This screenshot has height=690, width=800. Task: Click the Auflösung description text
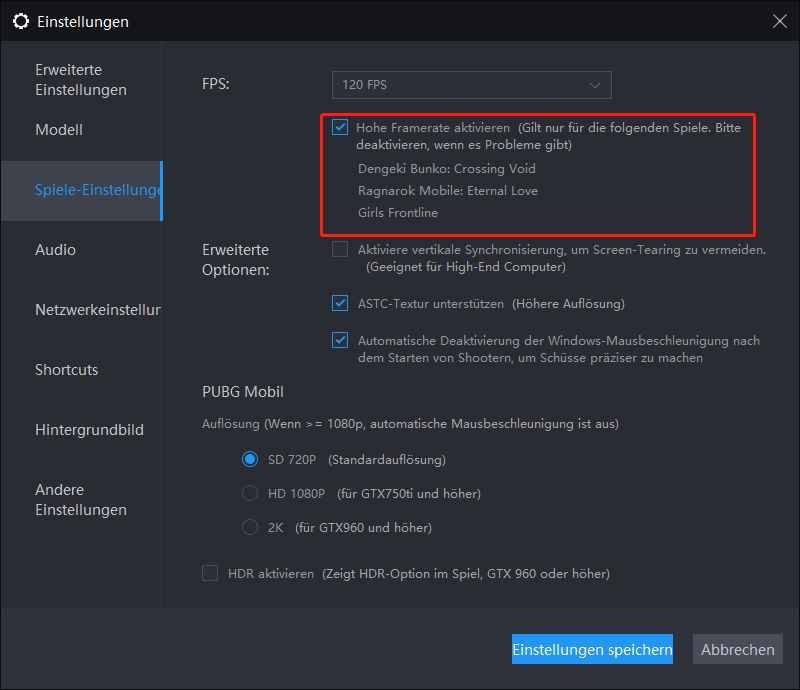[410, 424]
